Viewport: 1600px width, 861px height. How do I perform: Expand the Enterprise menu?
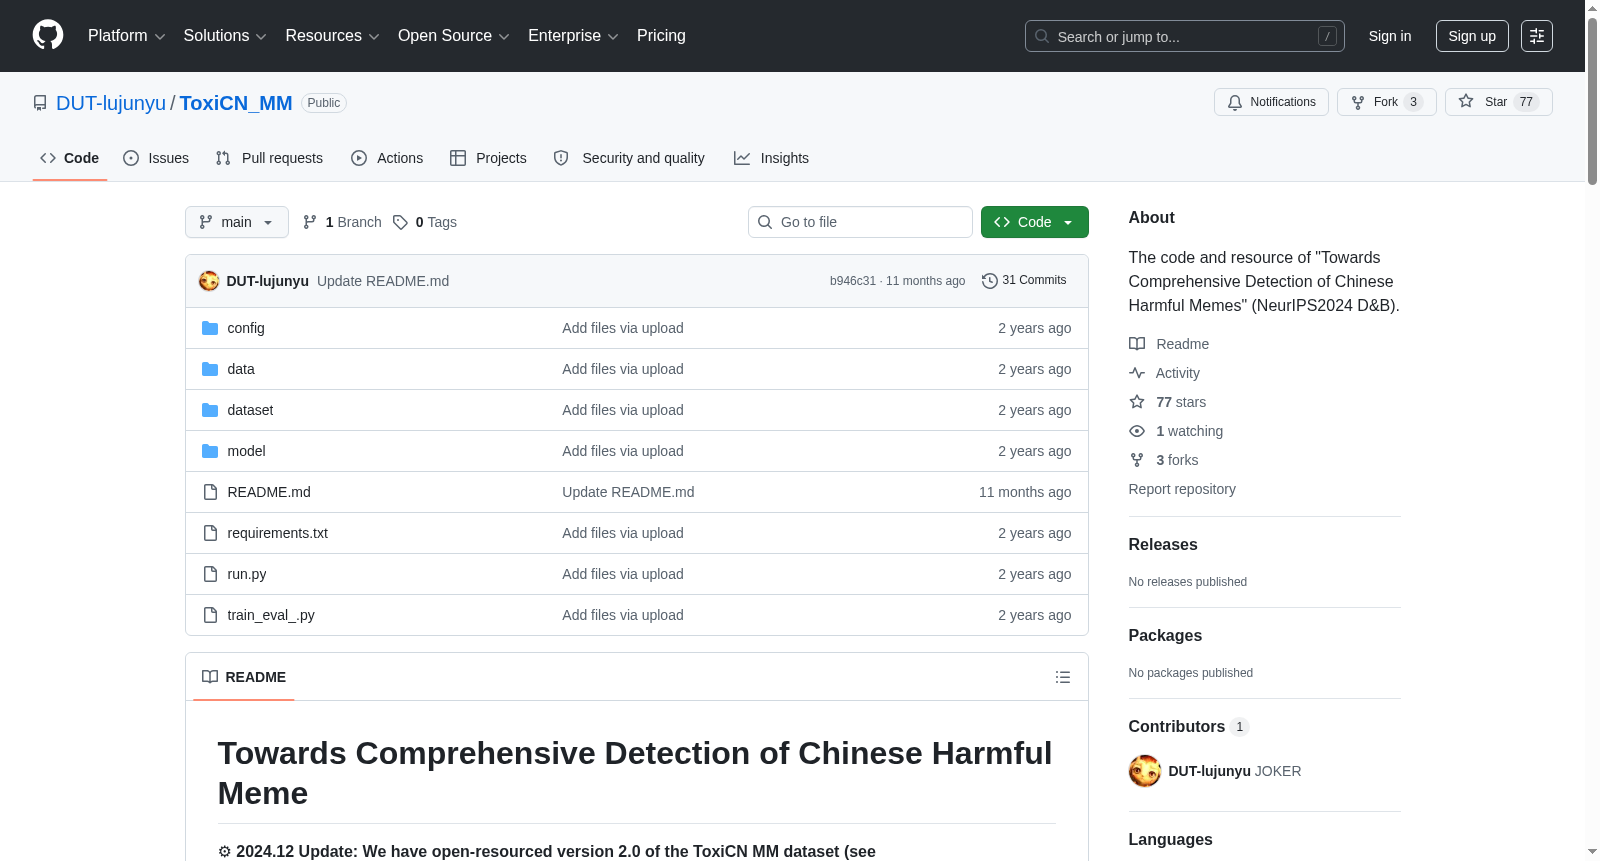pyautogui.click(x=573, y=36)
